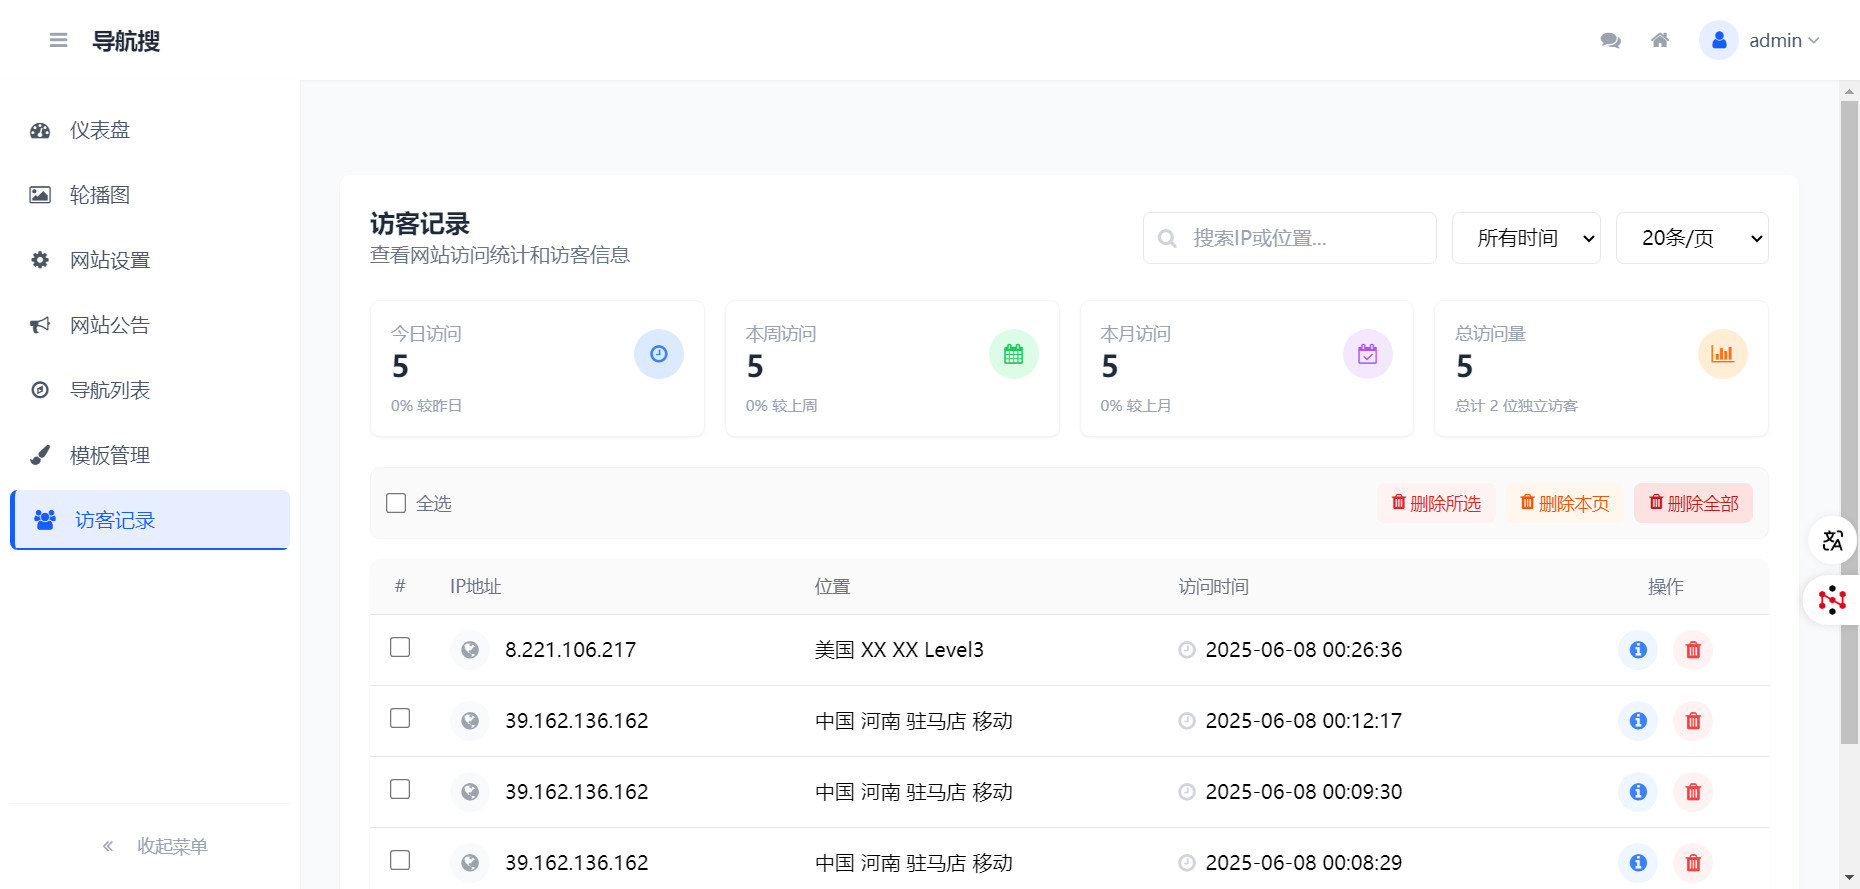The width and height of the screenshot is (1860, 889).
Task: Click the translate floating icon
Action: 1832,541
